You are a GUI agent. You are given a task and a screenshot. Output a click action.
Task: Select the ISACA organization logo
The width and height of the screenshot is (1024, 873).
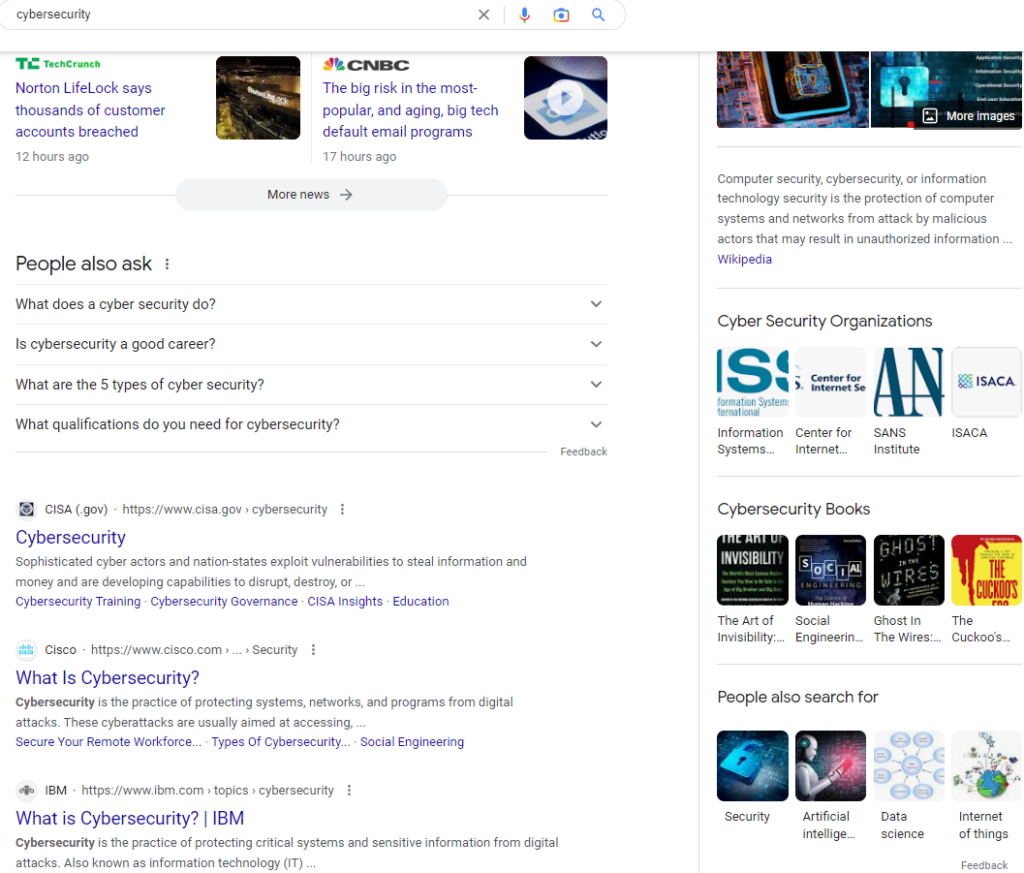click(986, 383)
